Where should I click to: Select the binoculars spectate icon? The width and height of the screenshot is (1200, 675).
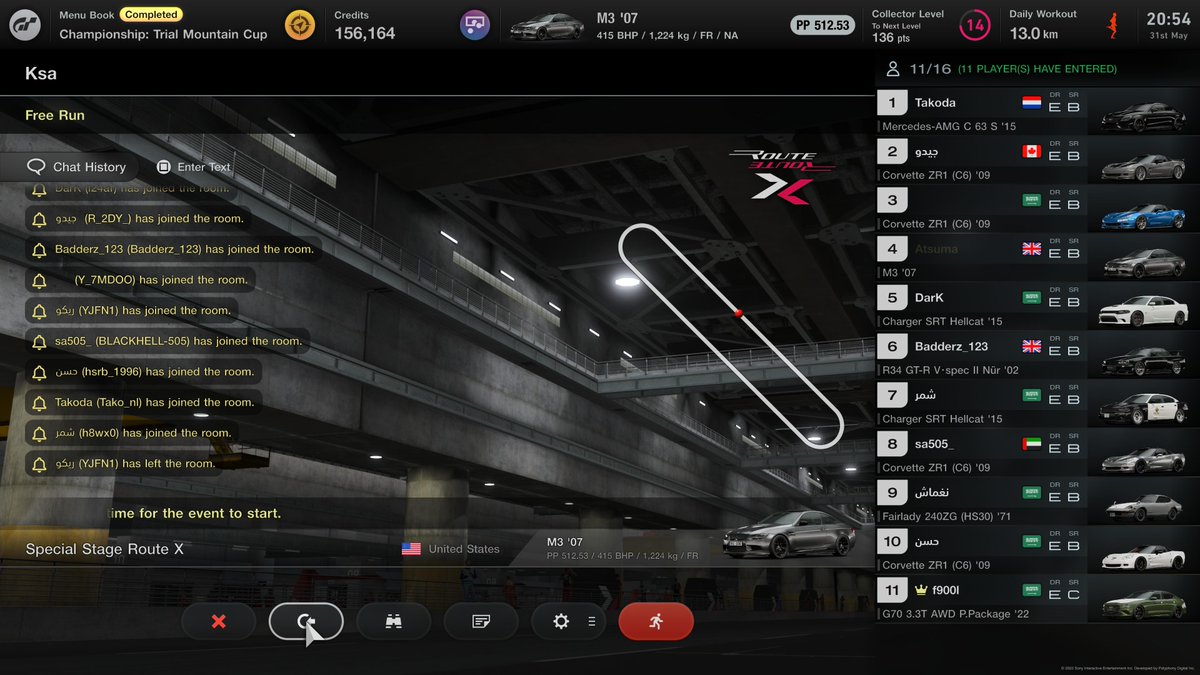pyautogui.click(x=393, y=621)
